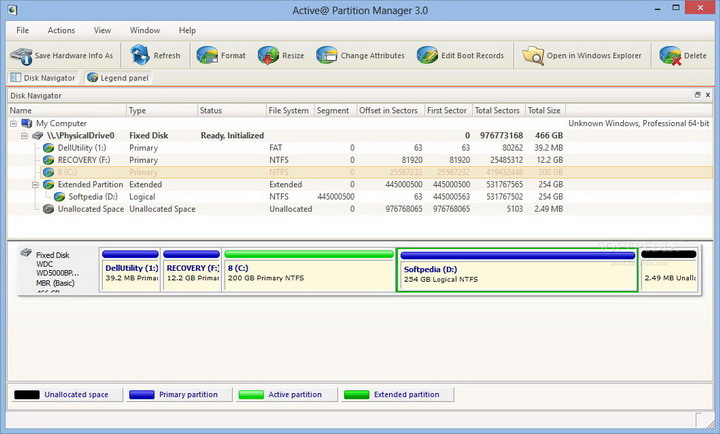Sort by the First Sector column header

tap(448, 110)
